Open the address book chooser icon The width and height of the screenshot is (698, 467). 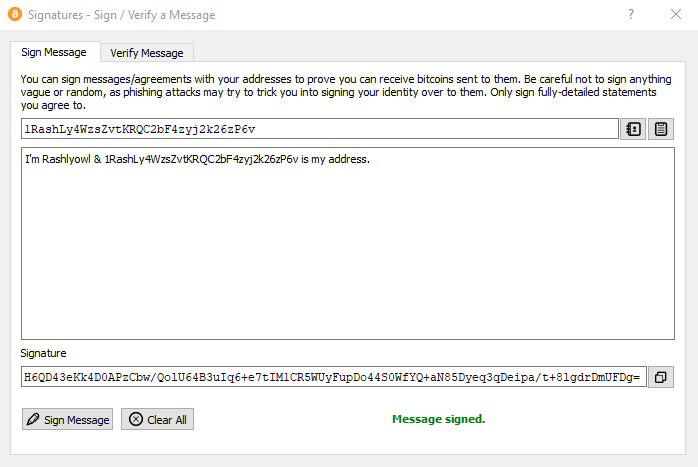[x=633, y=129]
